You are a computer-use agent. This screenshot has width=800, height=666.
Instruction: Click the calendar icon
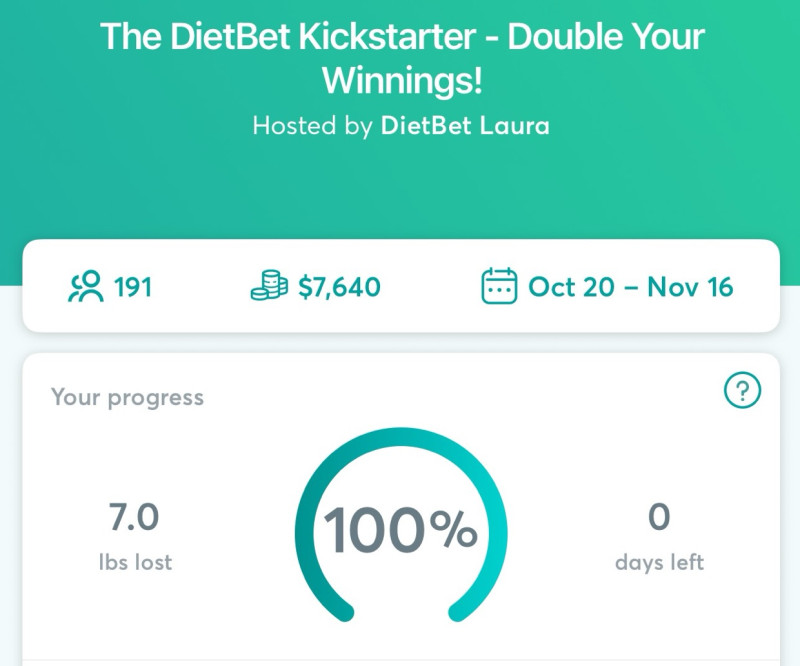coord(499,287)
